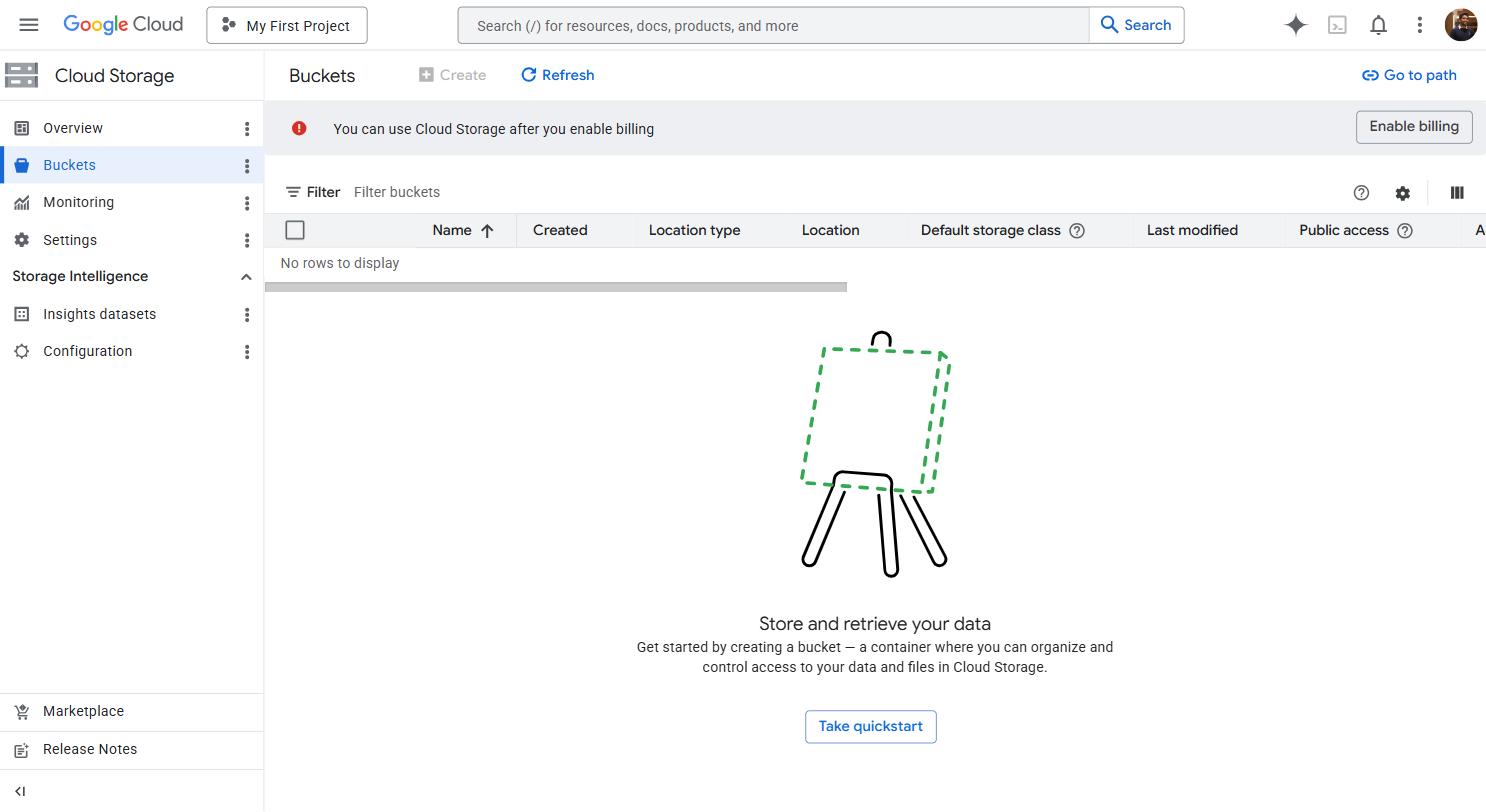This screenshot has height=812, width=1486.
Task: Select Buckets in sidebar
Action: coord(69,165)
